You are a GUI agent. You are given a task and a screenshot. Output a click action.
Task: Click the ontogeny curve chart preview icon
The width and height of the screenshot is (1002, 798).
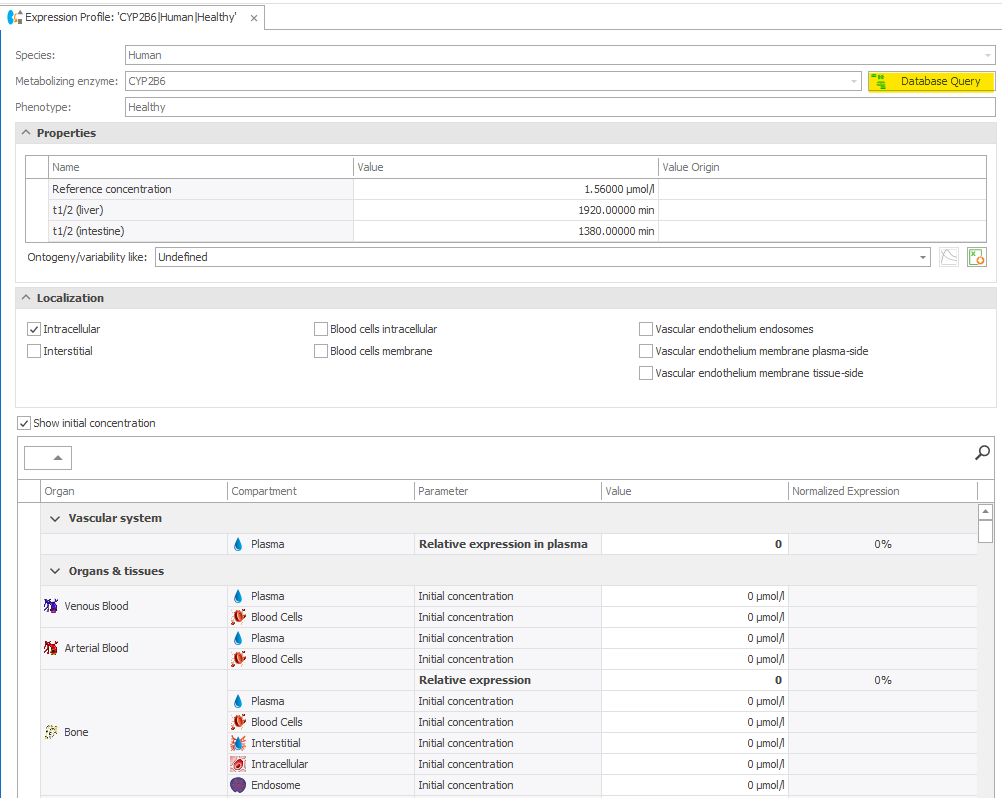click(948, 257)
